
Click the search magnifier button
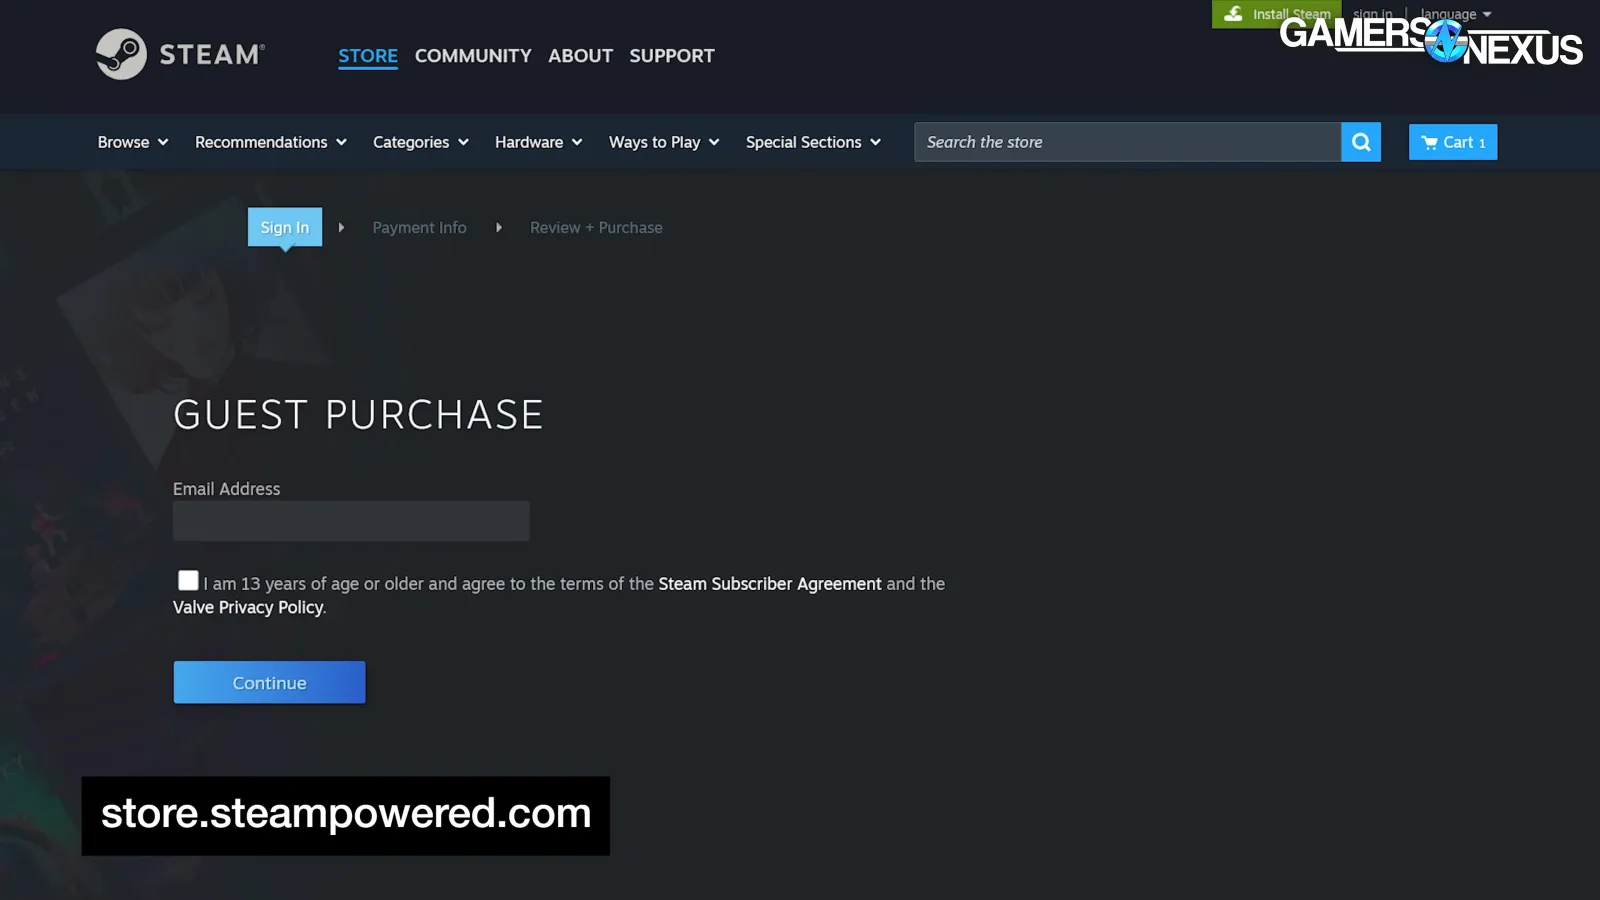[x=1361, y=142]
